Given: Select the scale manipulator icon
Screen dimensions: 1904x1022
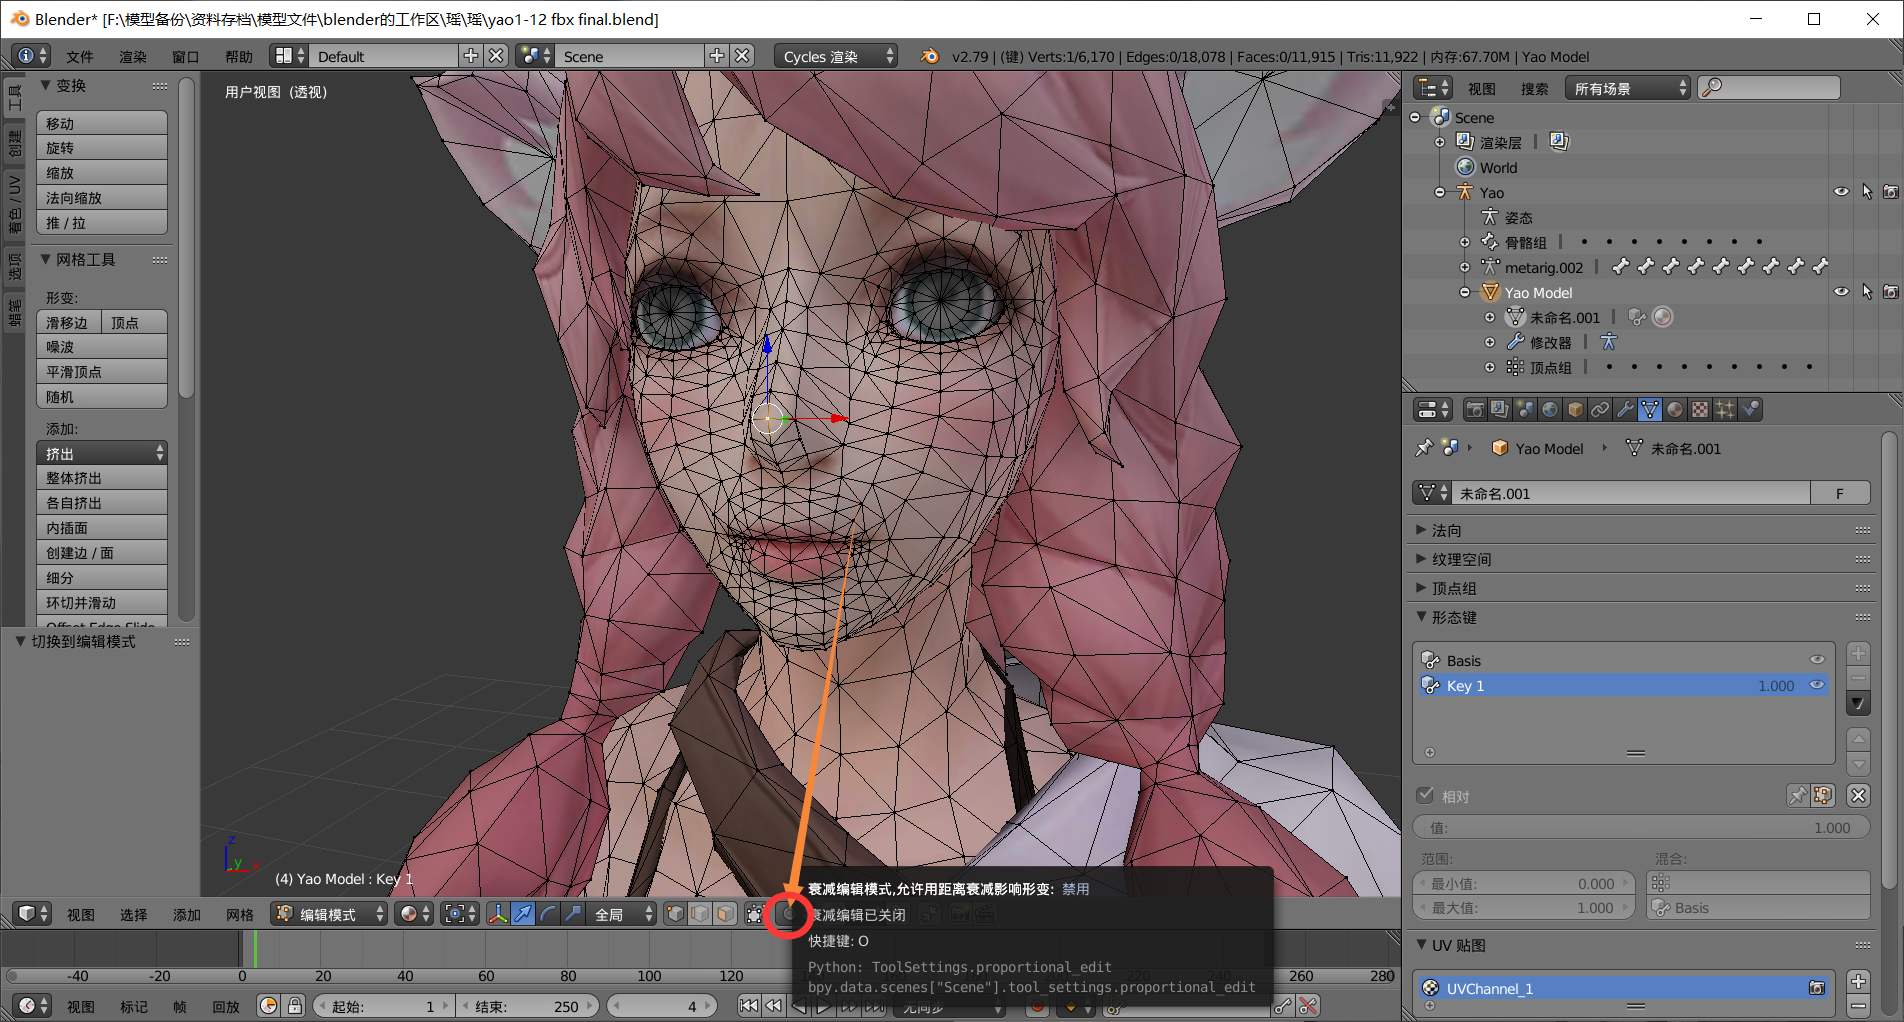Looking at the screenshot, I should click(573, 914).
